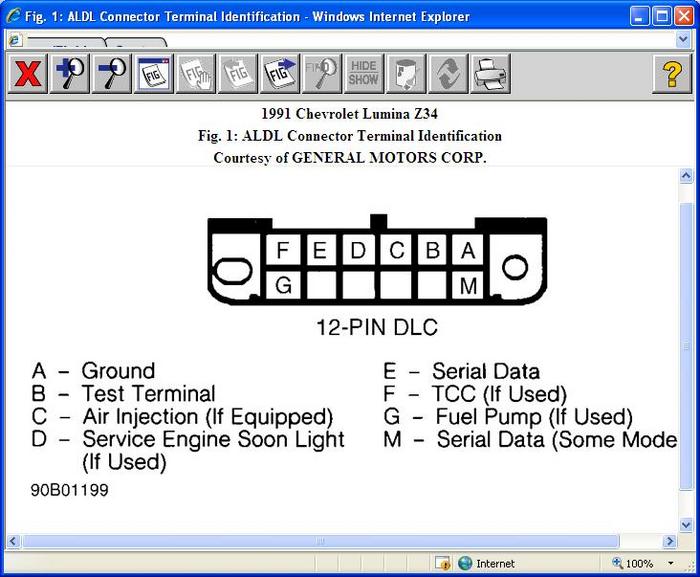
Task: Click 'TCC (If Used)' legend text
Action: tap(500, 394)
